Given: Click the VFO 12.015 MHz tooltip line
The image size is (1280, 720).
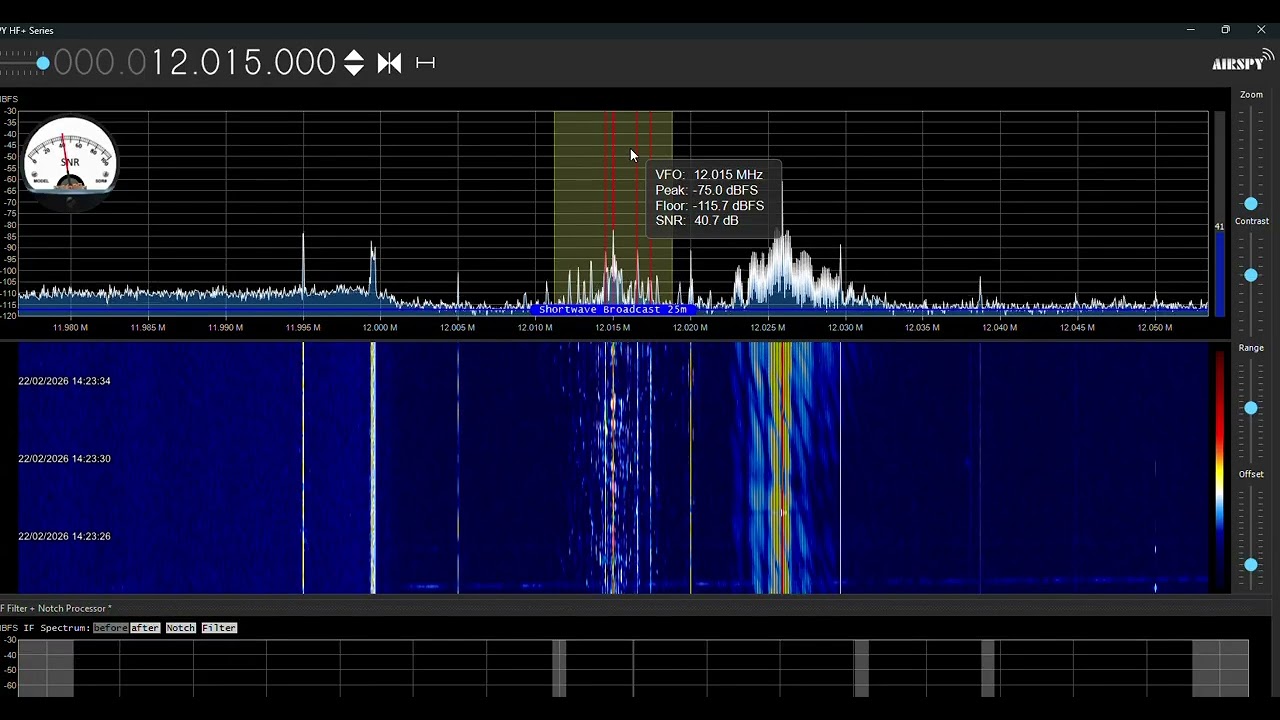Looking at the screenshot, I should pyautogui.click(x=709, y=175).
